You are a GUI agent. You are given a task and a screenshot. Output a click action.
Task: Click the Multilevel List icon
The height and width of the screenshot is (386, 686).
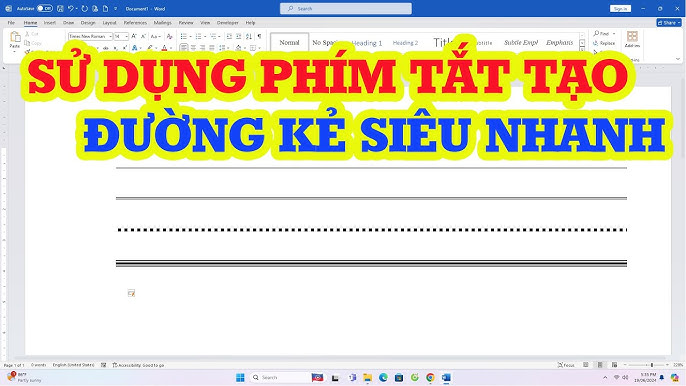213,36
